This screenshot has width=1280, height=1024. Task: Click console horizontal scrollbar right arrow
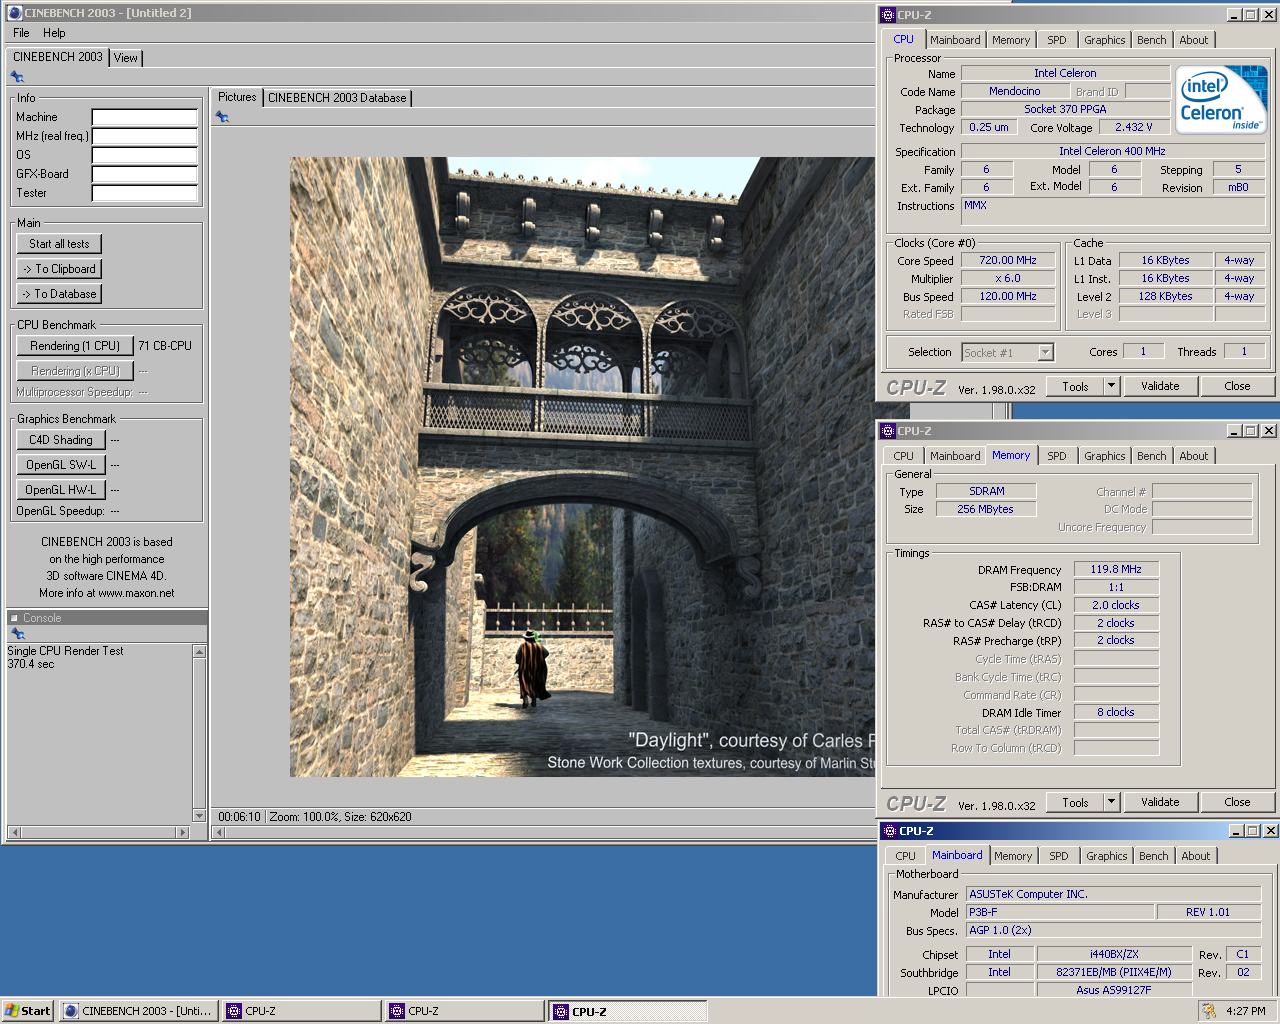pyautogui.click(x=182, y=832)
